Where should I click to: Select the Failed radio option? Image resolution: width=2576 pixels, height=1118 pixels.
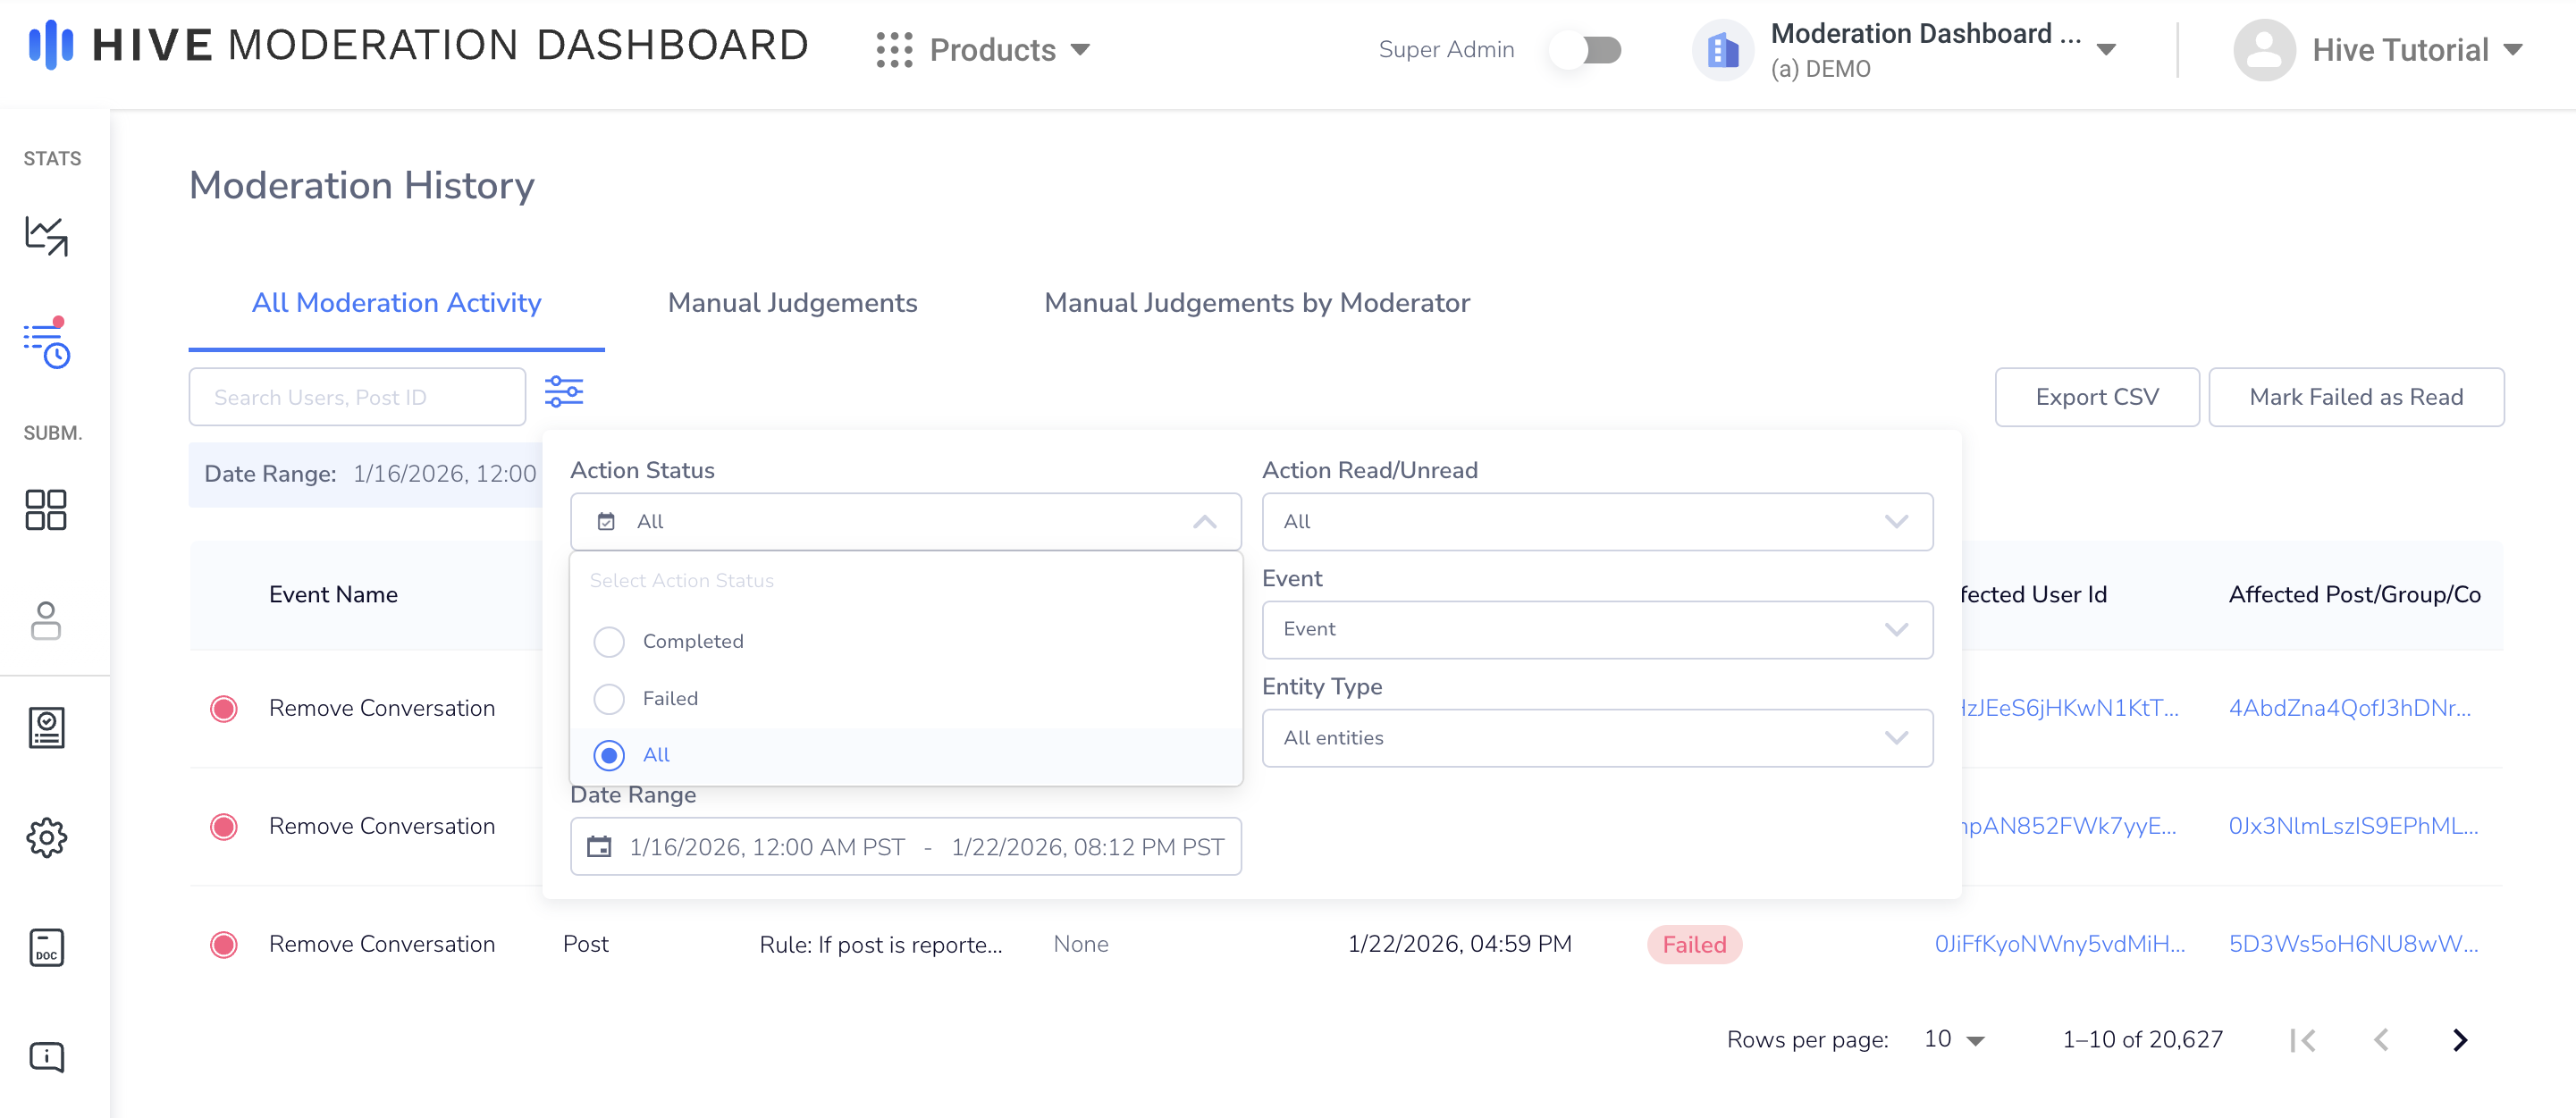609,699
